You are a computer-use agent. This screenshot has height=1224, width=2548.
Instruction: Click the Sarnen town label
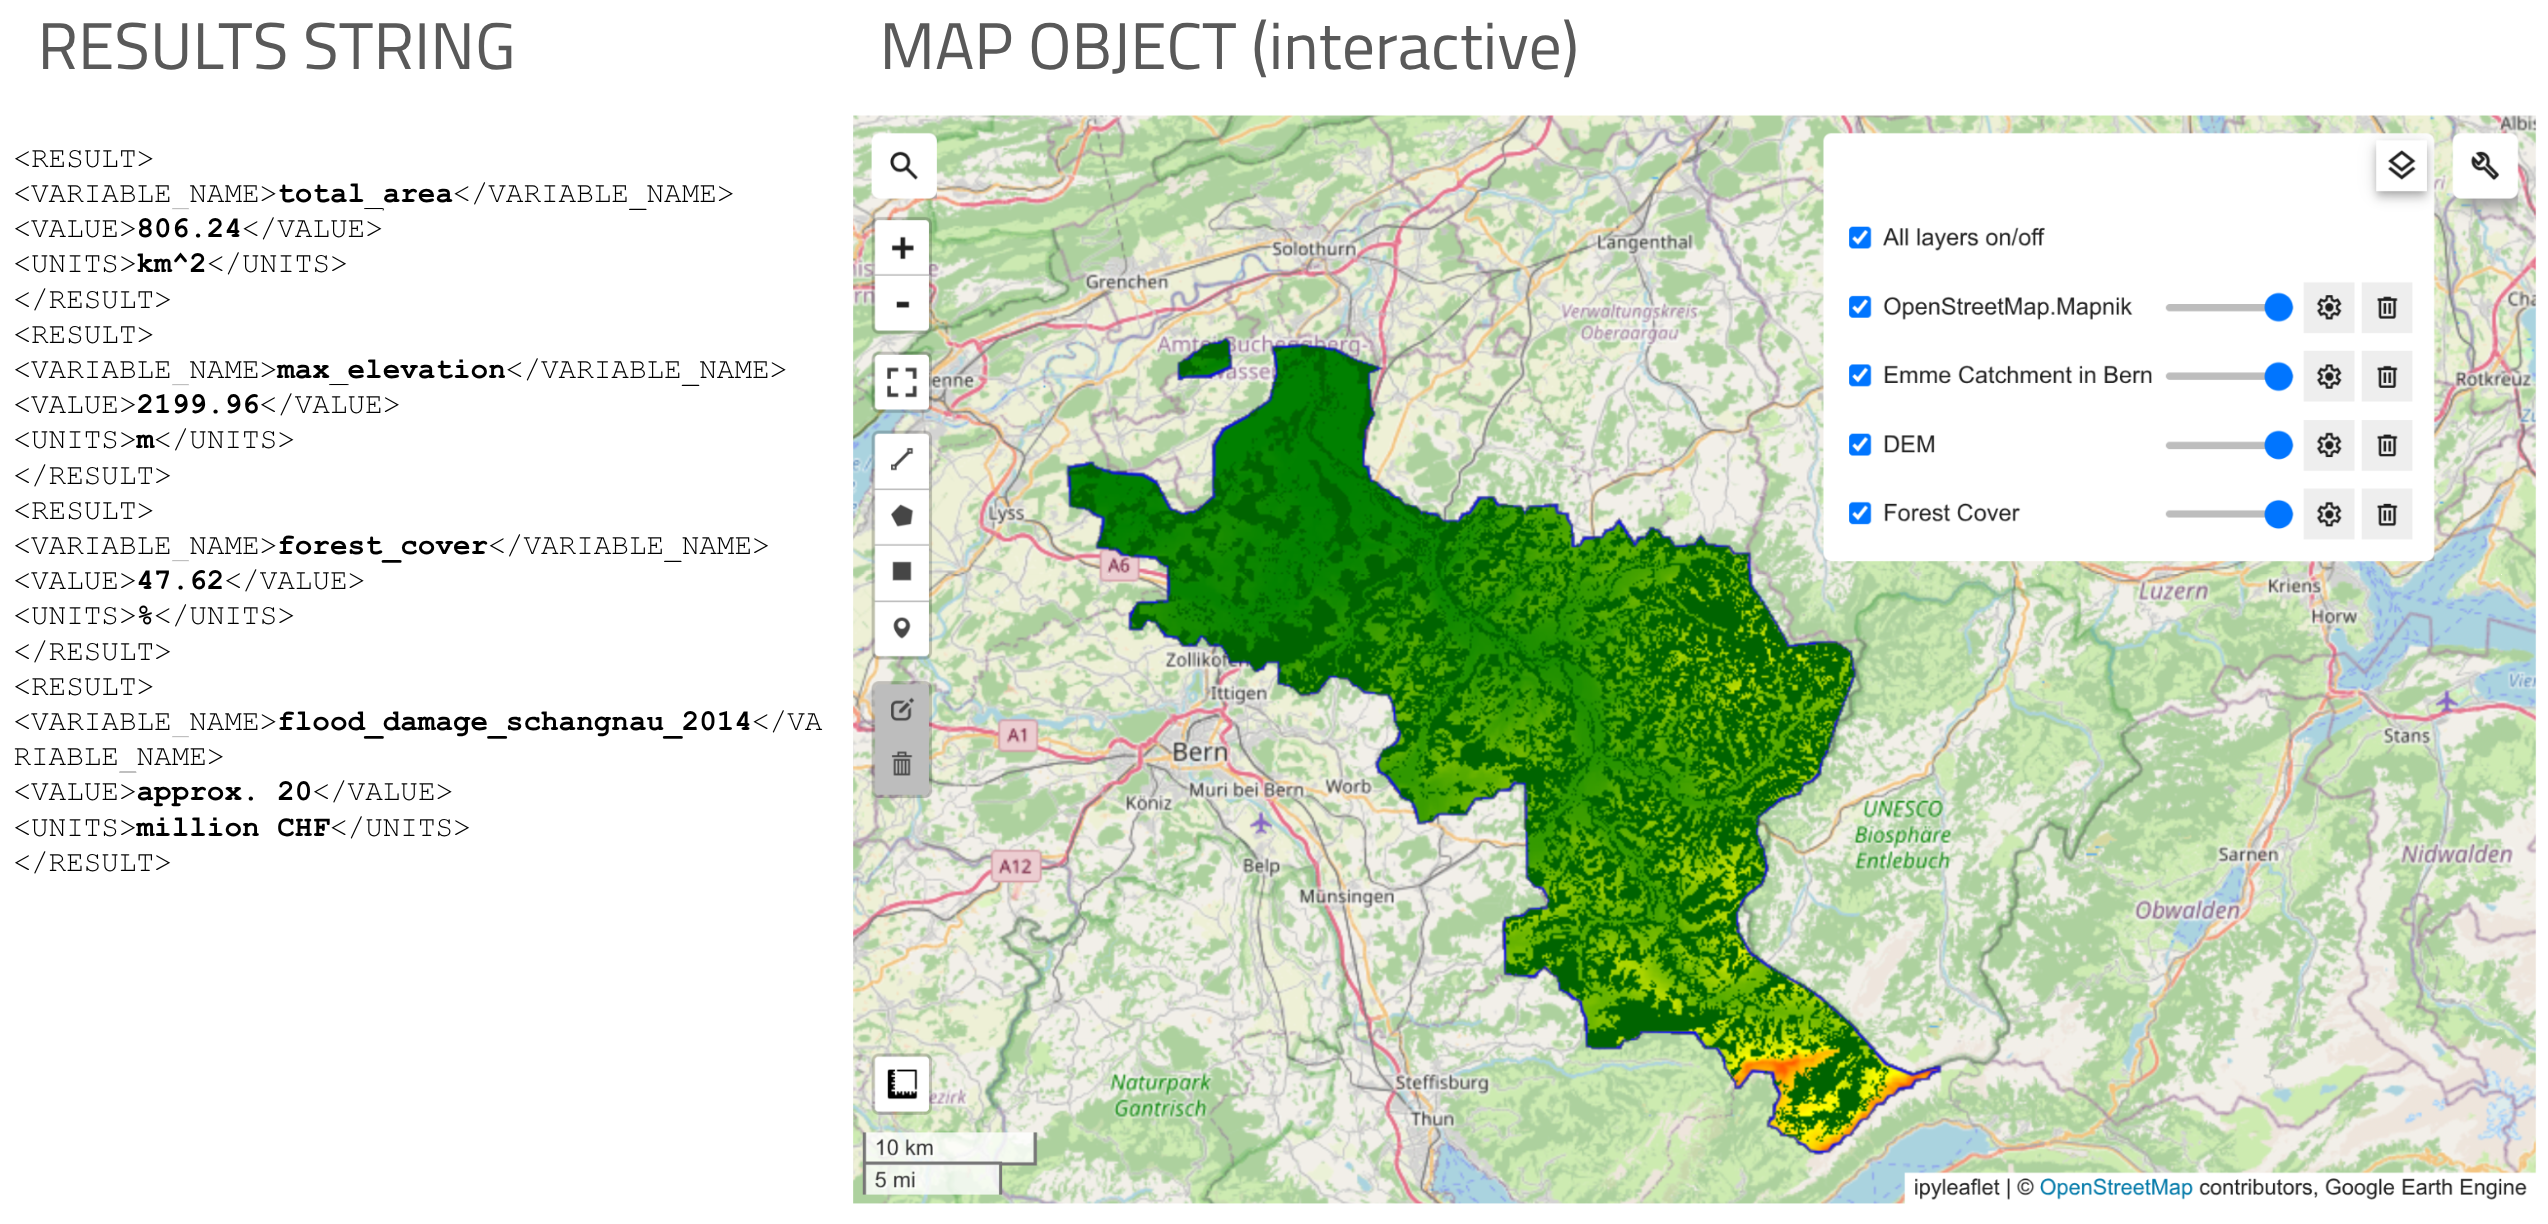point(2248,854)
